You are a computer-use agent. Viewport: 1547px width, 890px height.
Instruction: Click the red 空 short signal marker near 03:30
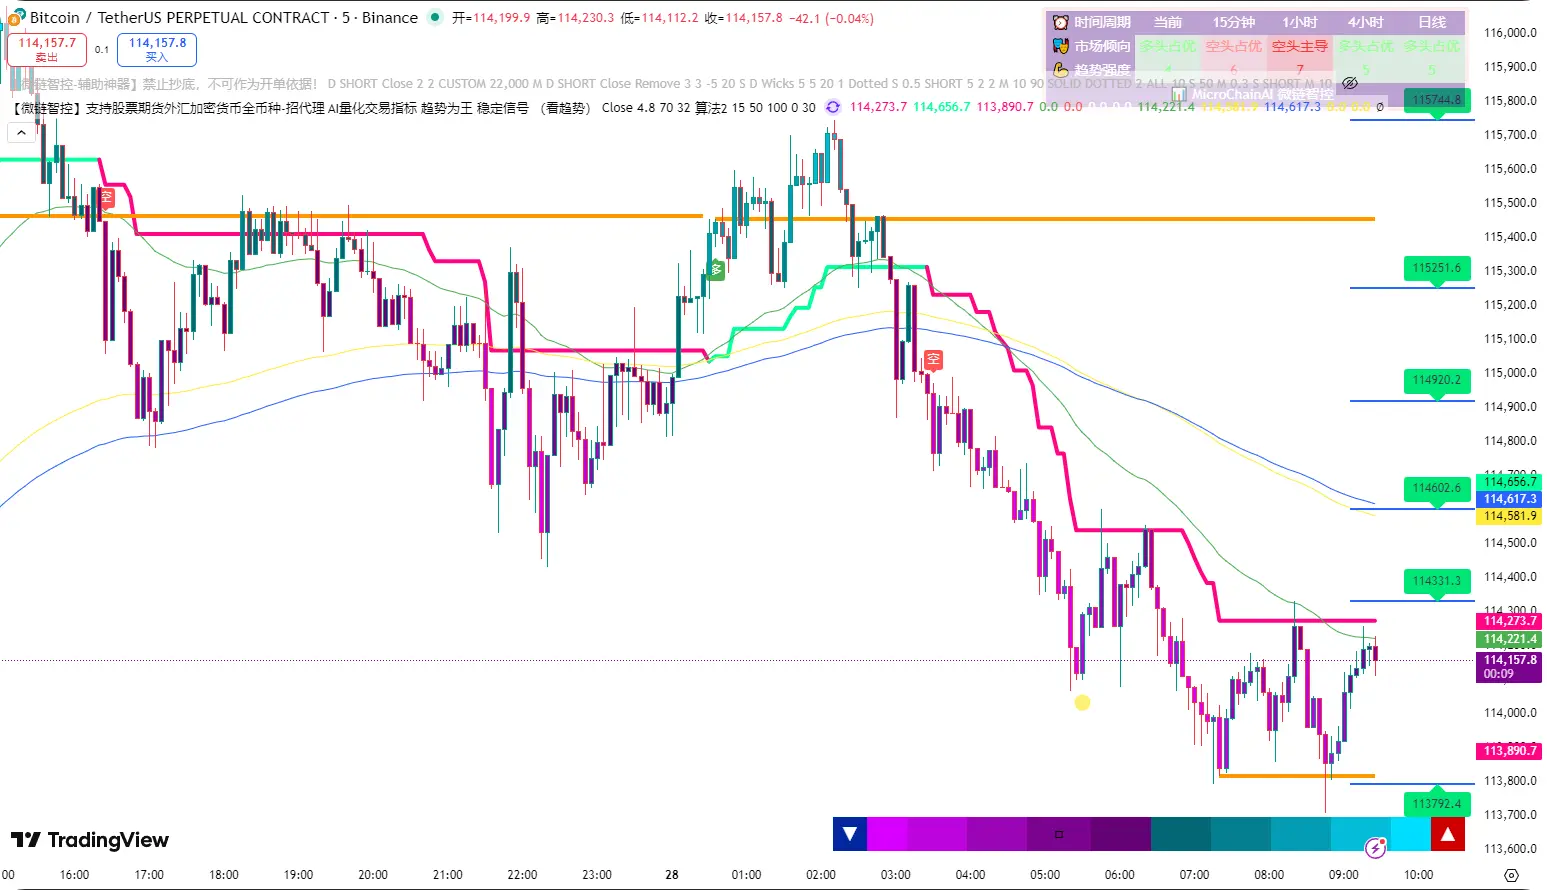click(x=933, y=360)
